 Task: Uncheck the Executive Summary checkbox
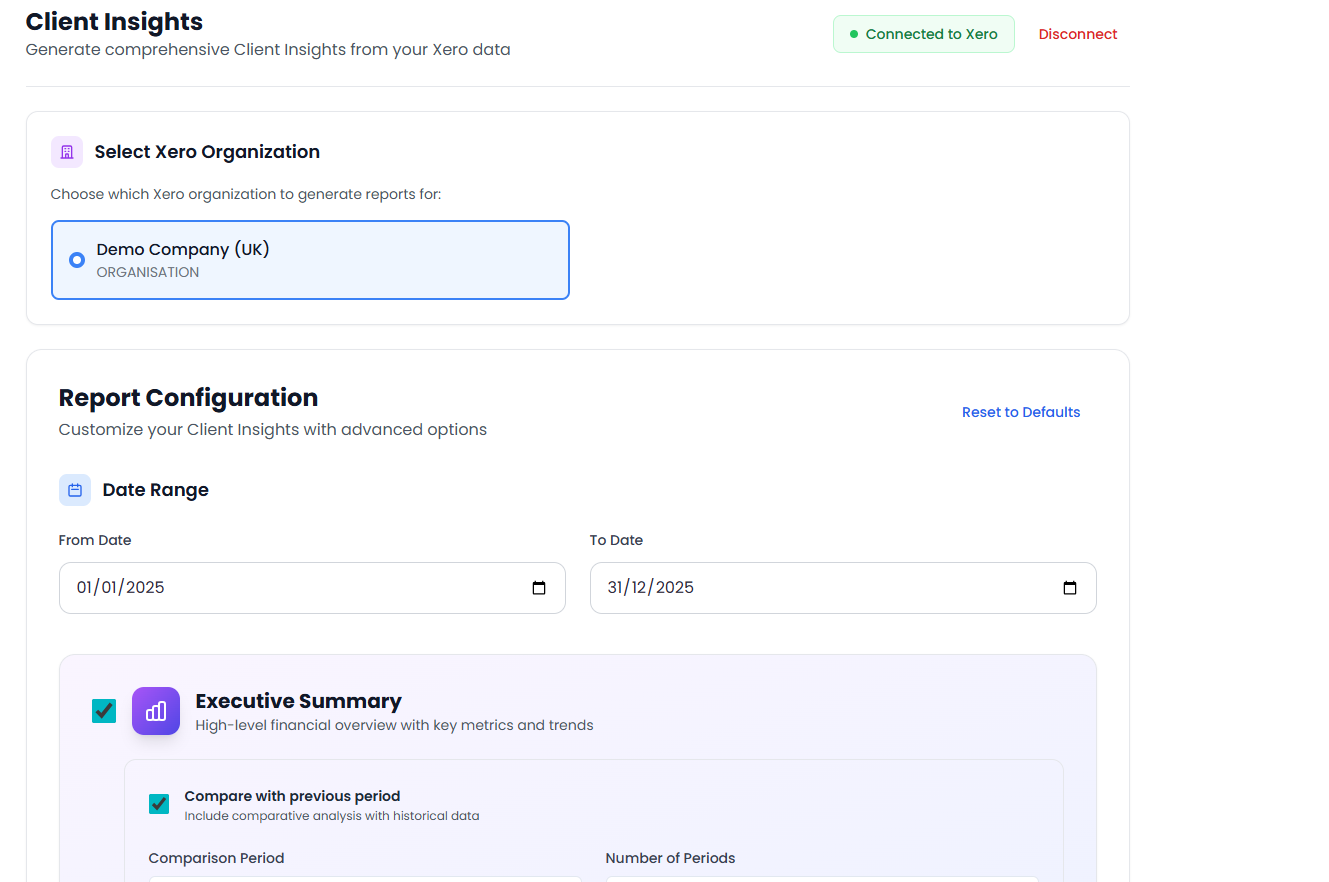click(104, 710)
